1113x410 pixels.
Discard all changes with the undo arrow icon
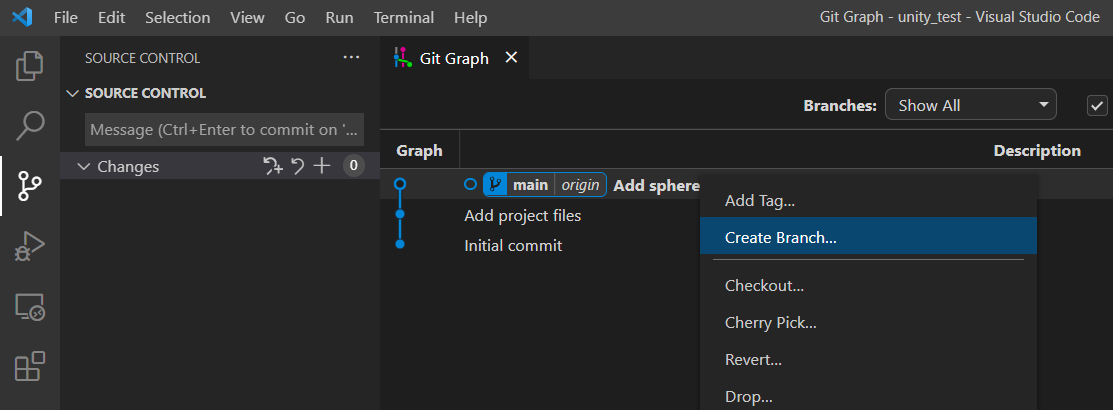point(298,167)
